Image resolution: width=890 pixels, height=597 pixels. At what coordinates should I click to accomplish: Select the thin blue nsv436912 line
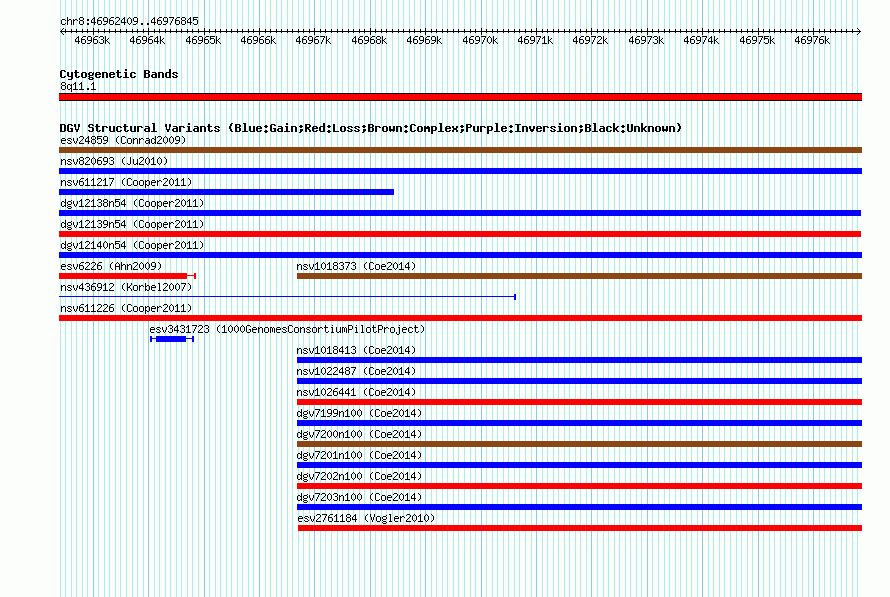287,297
